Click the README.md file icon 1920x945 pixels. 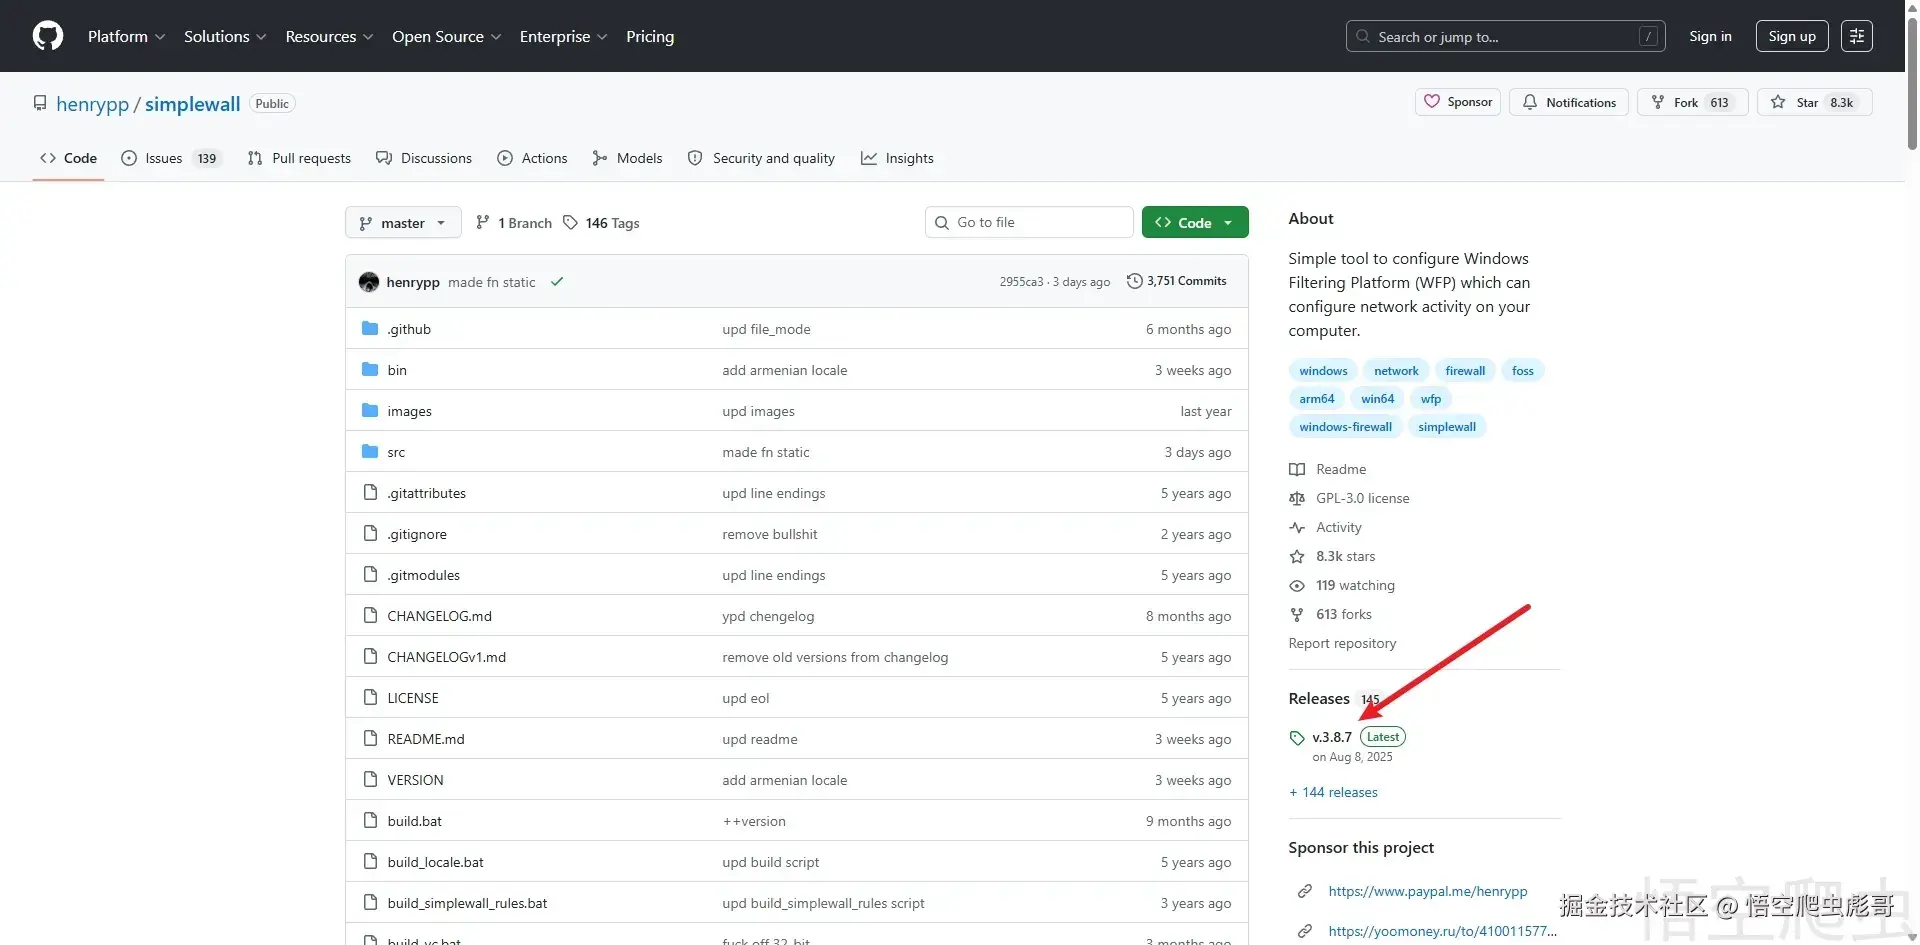[370, 738]
